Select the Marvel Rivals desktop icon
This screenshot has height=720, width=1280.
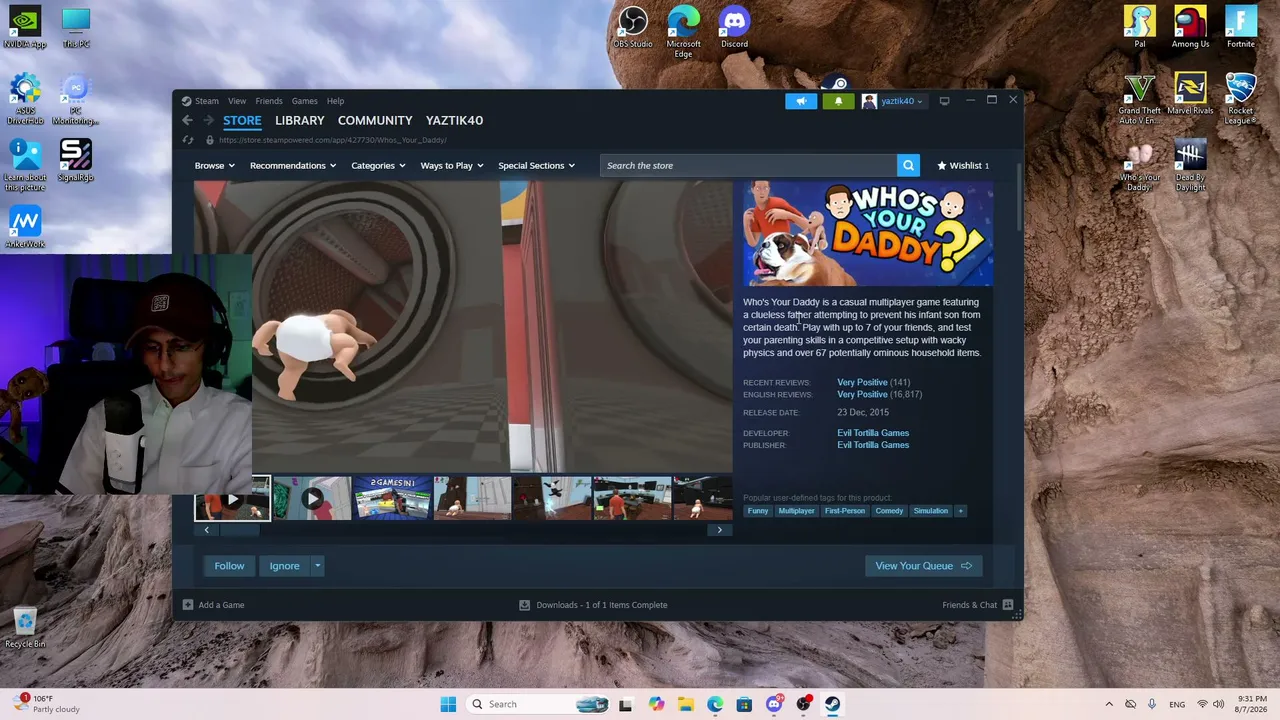click(1190, 95)
